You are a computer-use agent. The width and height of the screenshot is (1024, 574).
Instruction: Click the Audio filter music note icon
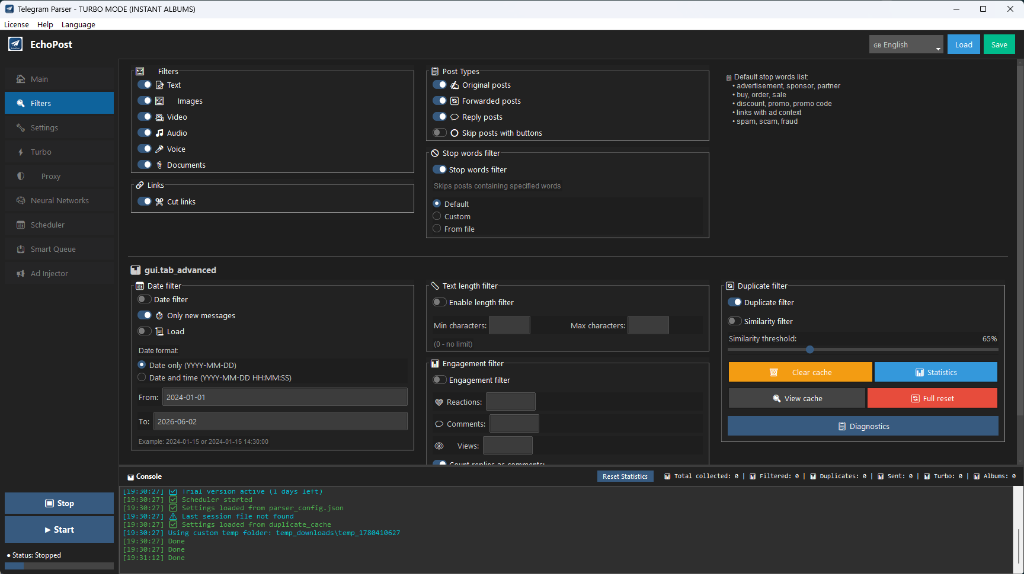coord(159,133)
